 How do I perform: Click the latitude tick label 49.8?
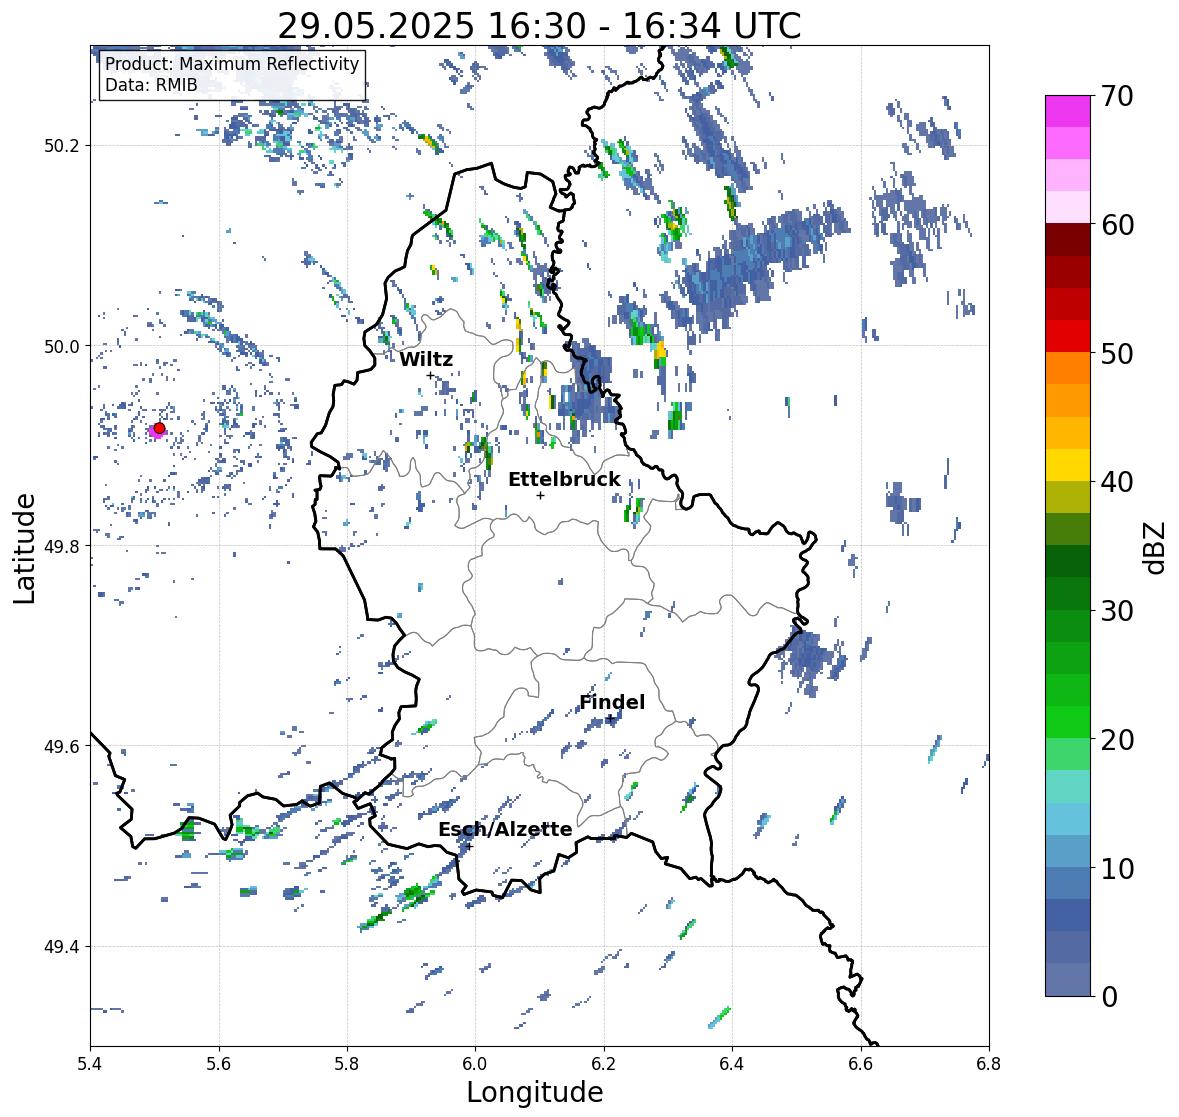pos(62,546)
